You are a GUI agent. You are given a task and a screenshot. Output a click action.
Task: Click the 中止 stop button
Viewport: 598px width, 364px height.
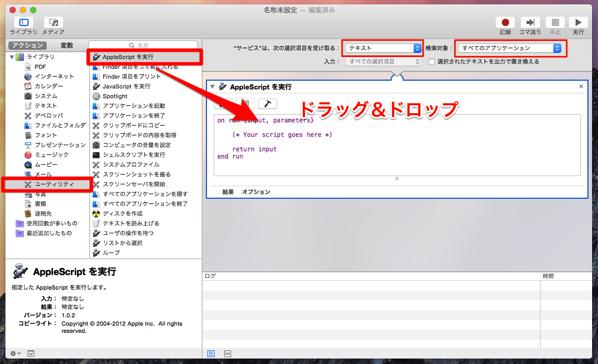pos(555,23)
